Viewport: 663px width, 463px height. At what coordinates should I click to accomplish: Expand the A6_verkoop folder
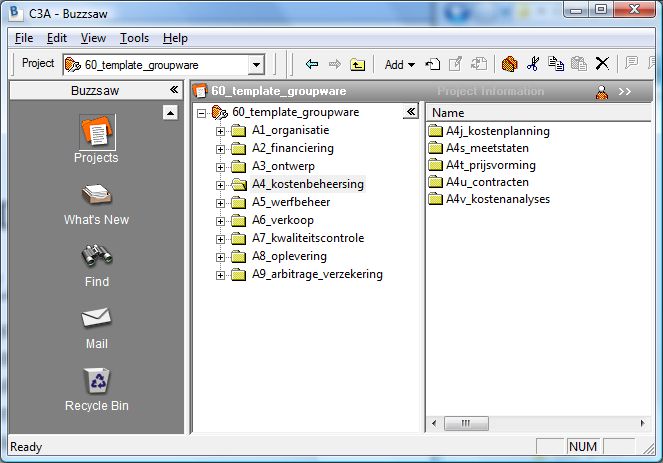(x=220, y=221)
